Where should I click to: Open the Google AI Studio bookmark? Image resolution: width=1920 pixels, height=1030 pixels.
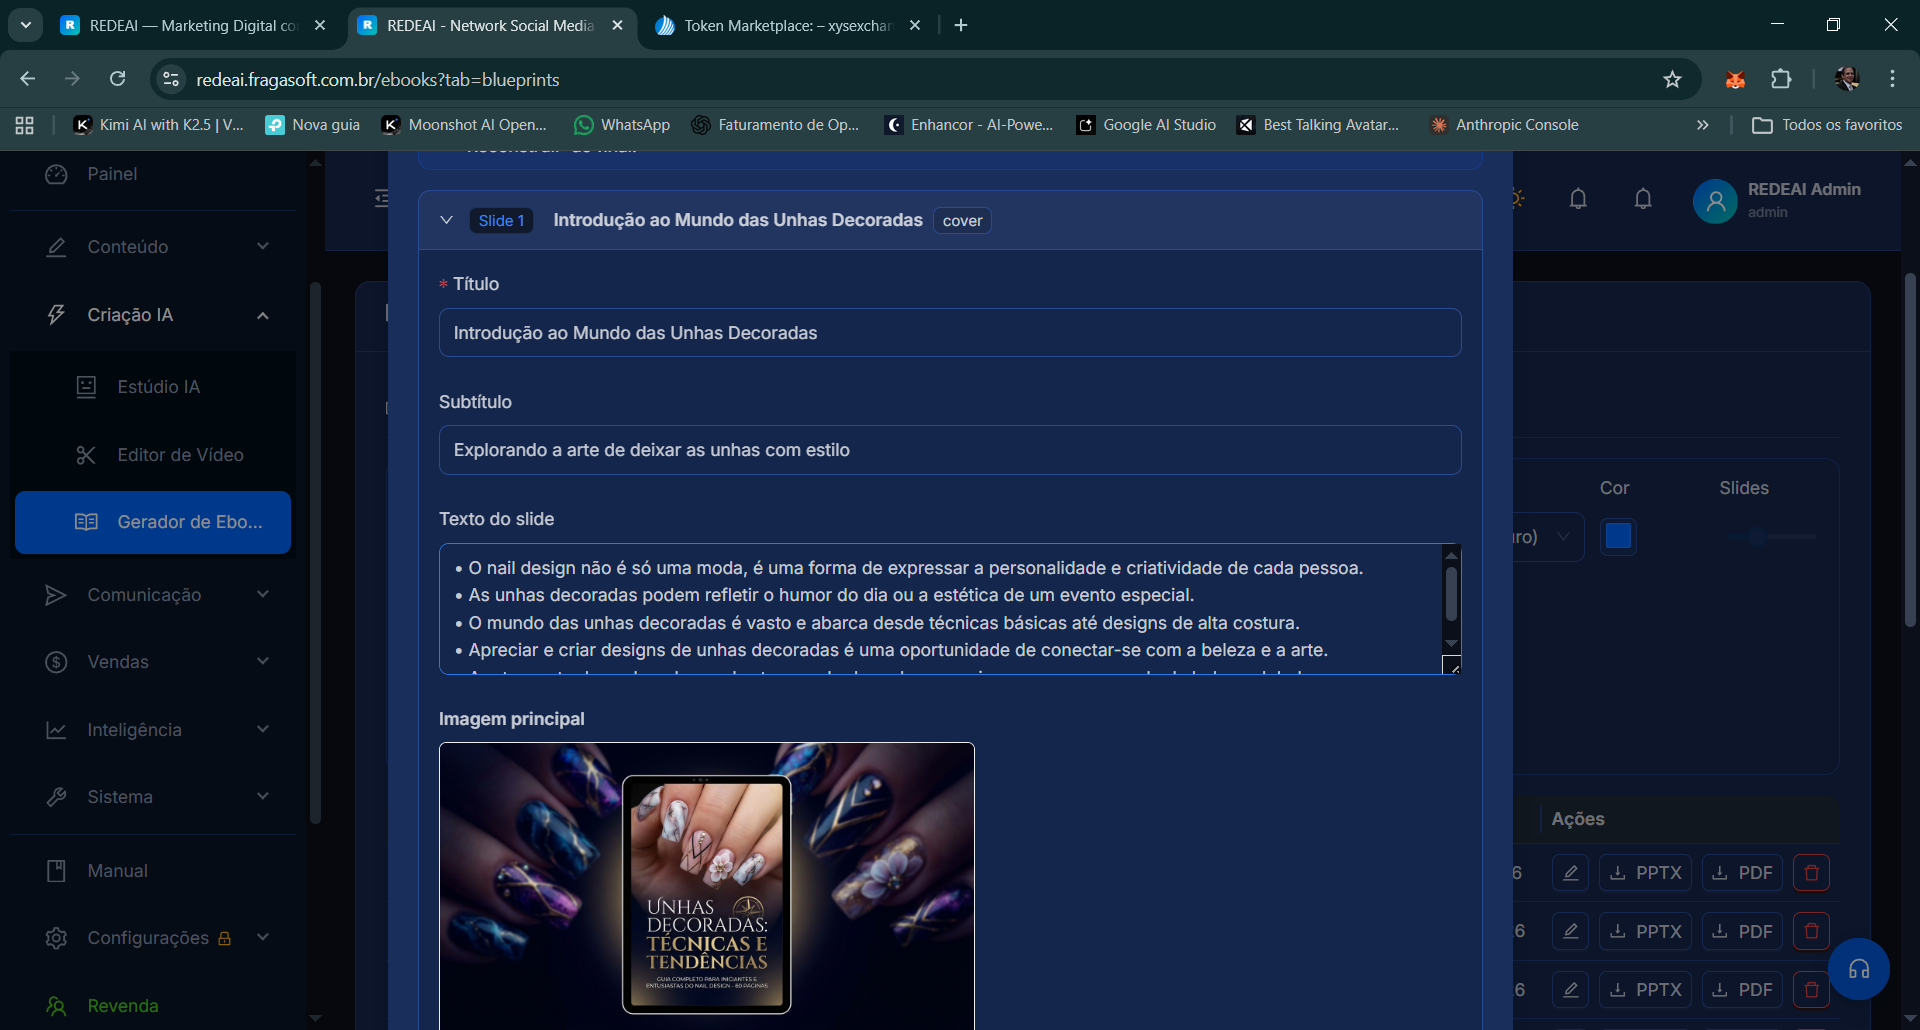1146,125
